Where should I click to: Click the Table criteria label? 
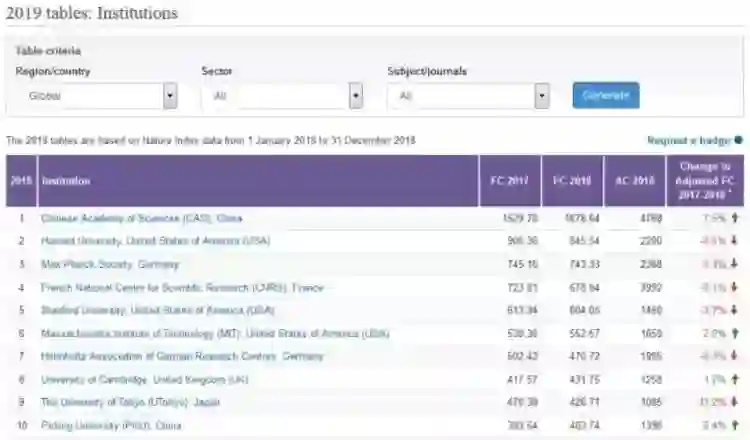(x=48, y=51)
